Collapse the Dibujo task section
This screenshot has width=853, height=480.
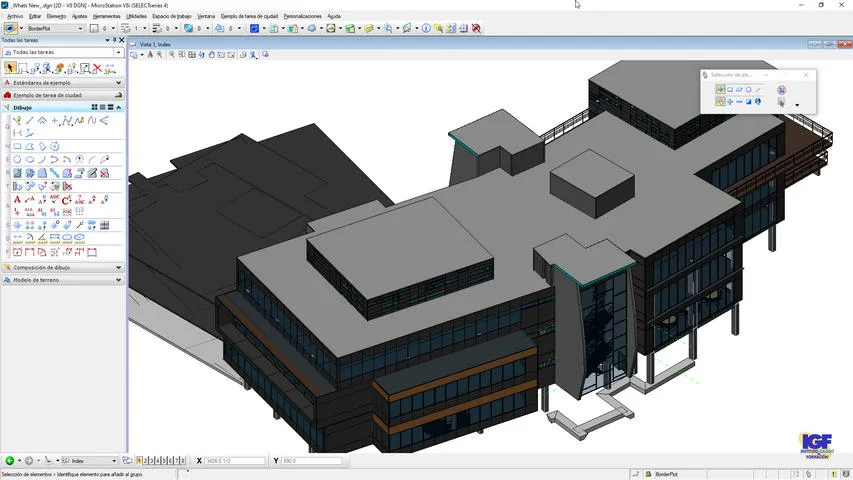pos(119,108)
